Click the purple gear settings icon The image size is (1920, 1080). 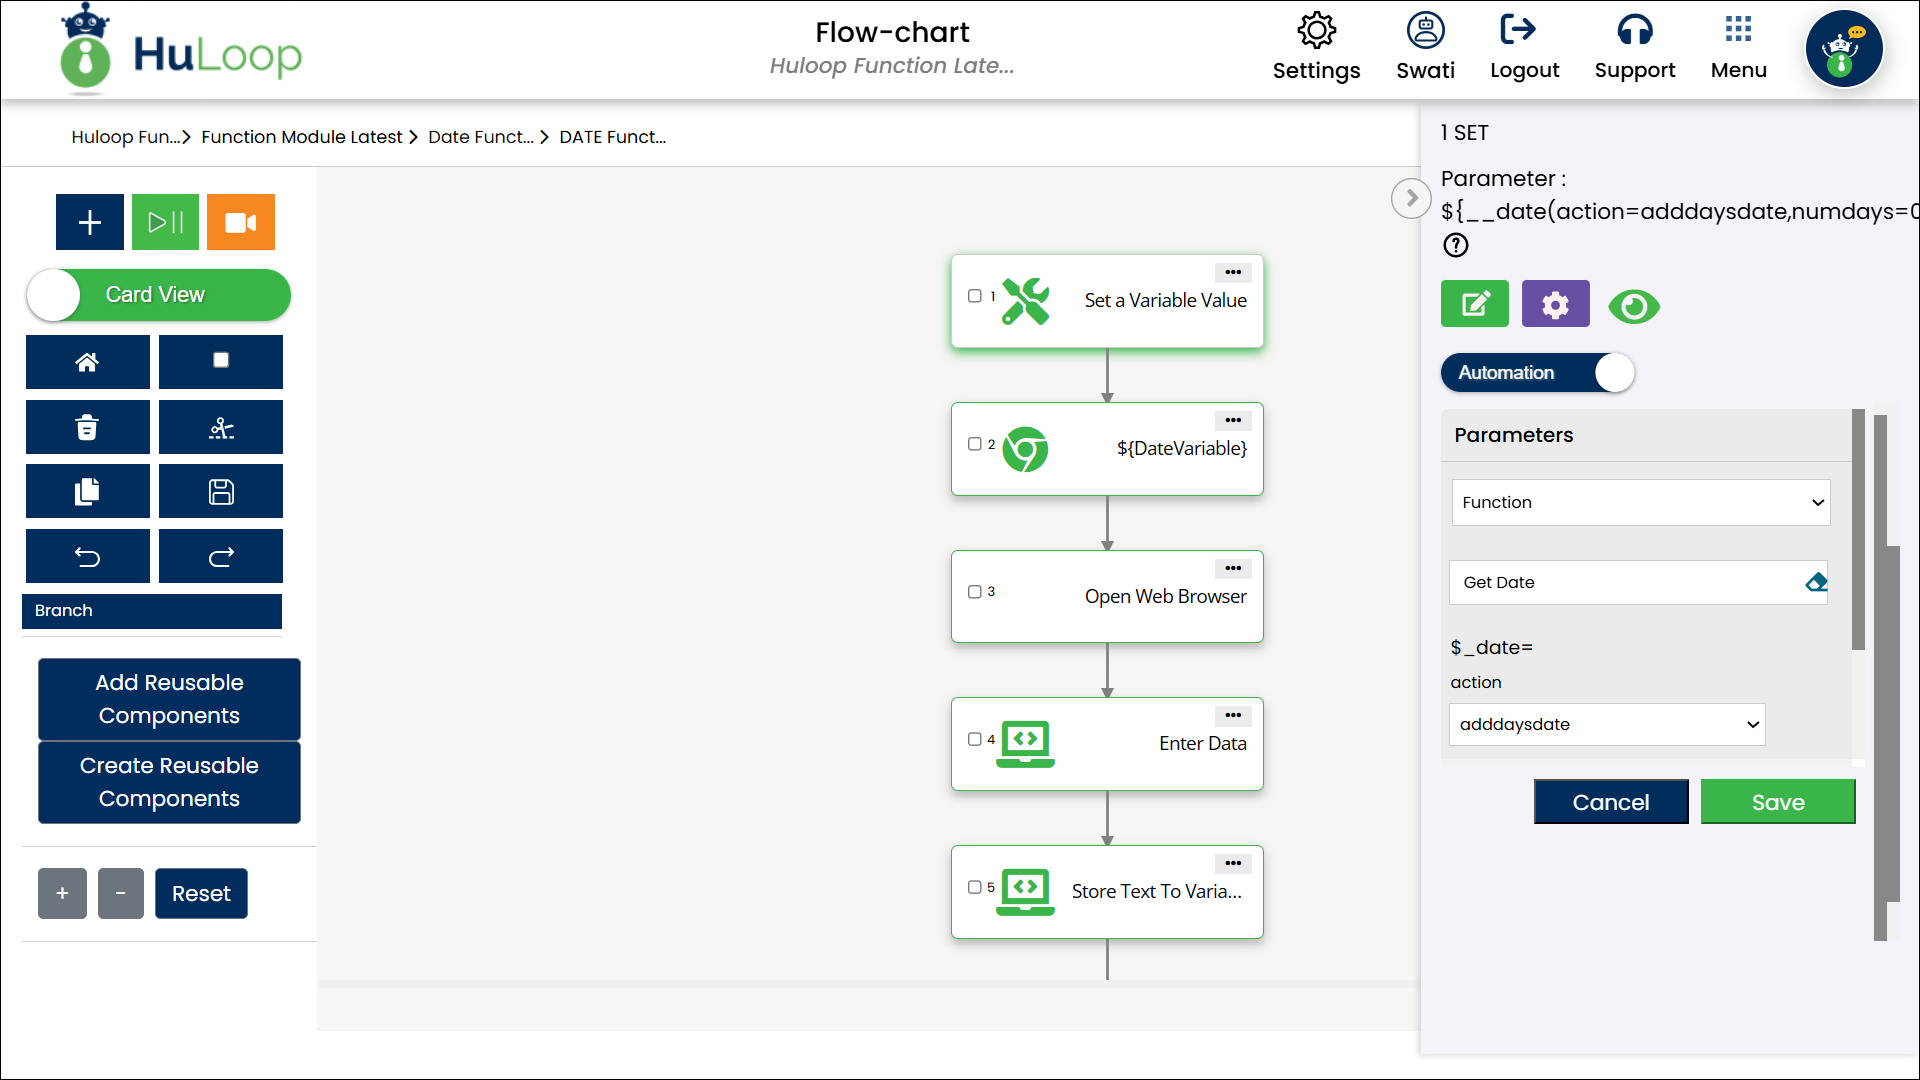(x=1555, y=304)
